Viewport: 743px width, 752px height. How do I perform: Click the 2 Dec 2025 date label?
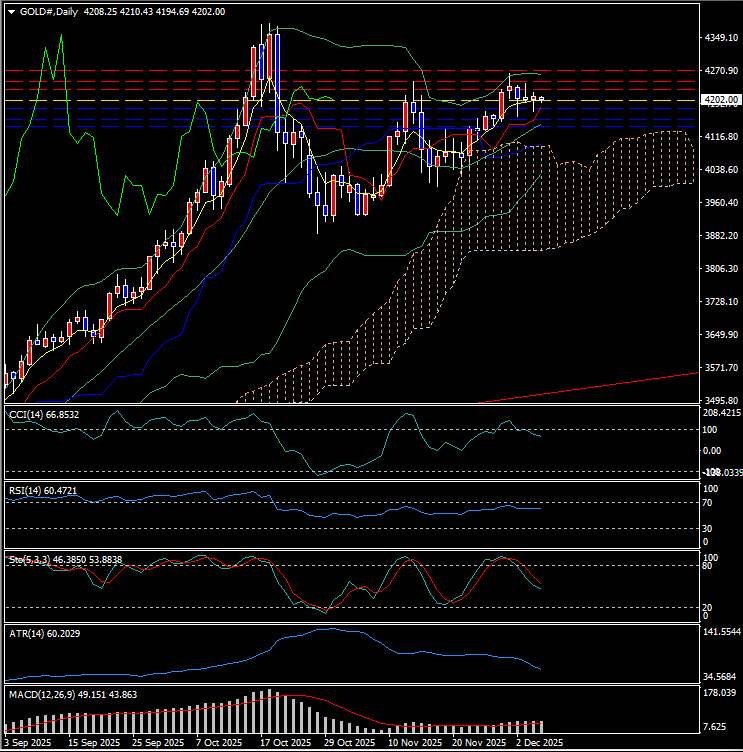(x=541, y=743)
